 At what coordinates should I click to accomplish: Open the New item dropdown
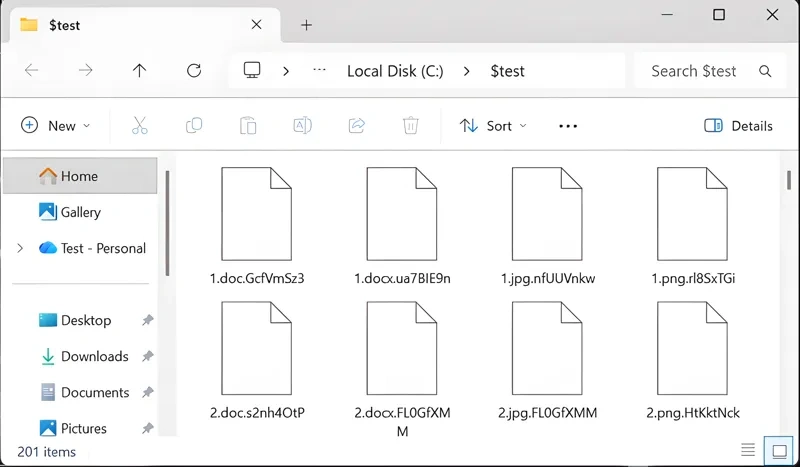click(x=56, y=126)
